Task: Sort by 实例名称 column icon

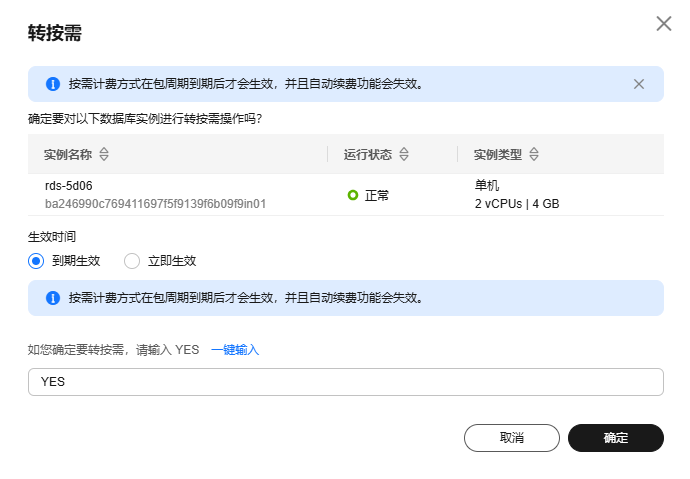Action: pos(104,155)
